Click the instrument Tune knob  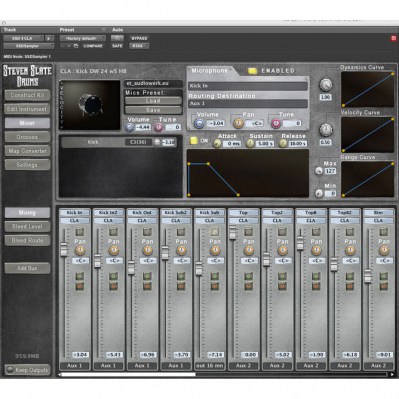tap(159, 127)
